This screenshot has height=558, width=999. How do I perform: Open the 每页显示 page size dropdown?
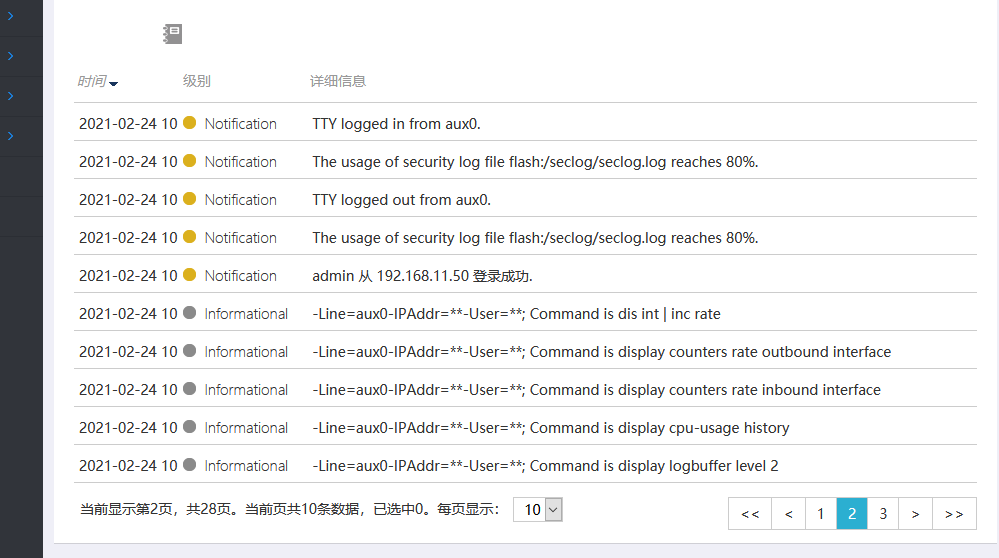[538, 510]
